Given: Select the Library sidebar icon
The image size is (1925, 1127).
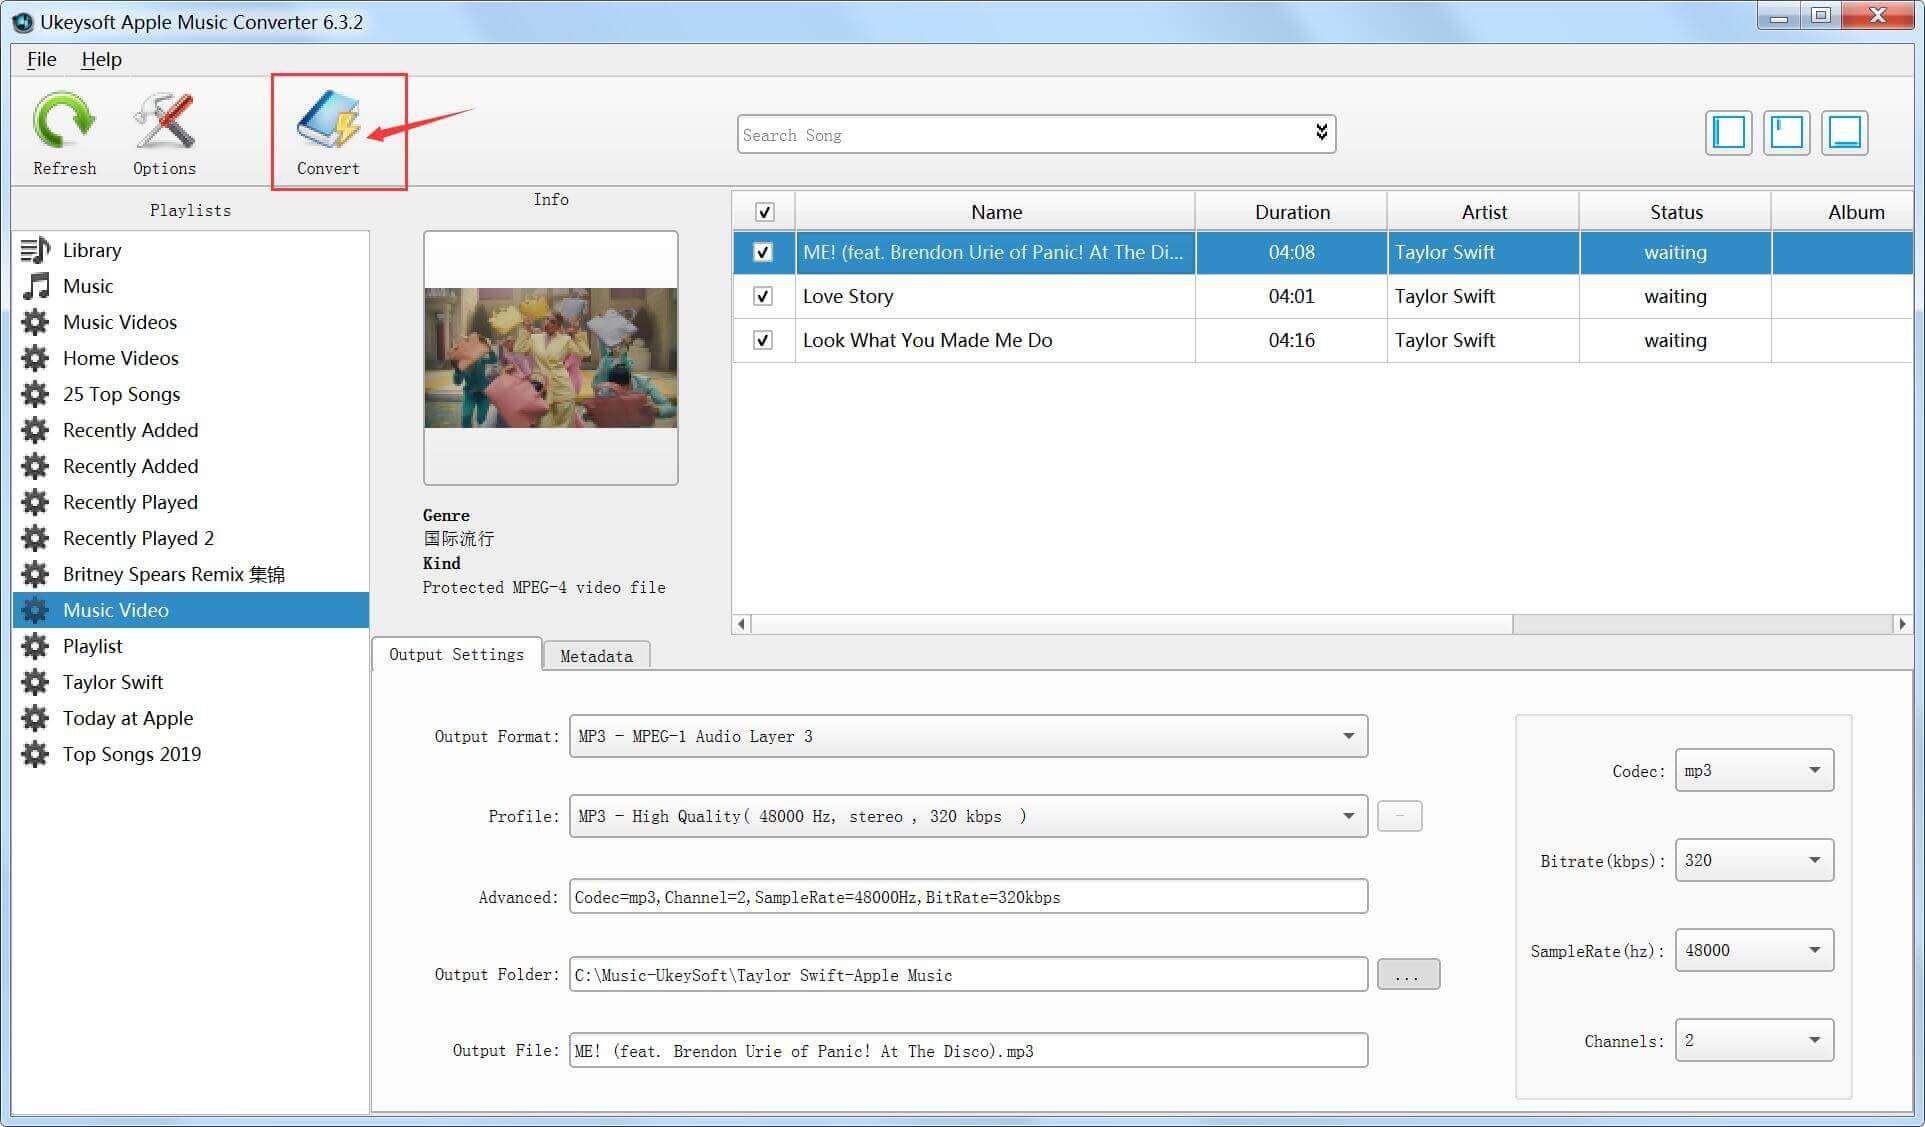Looking at the screenshot, I should pos(38,248).
